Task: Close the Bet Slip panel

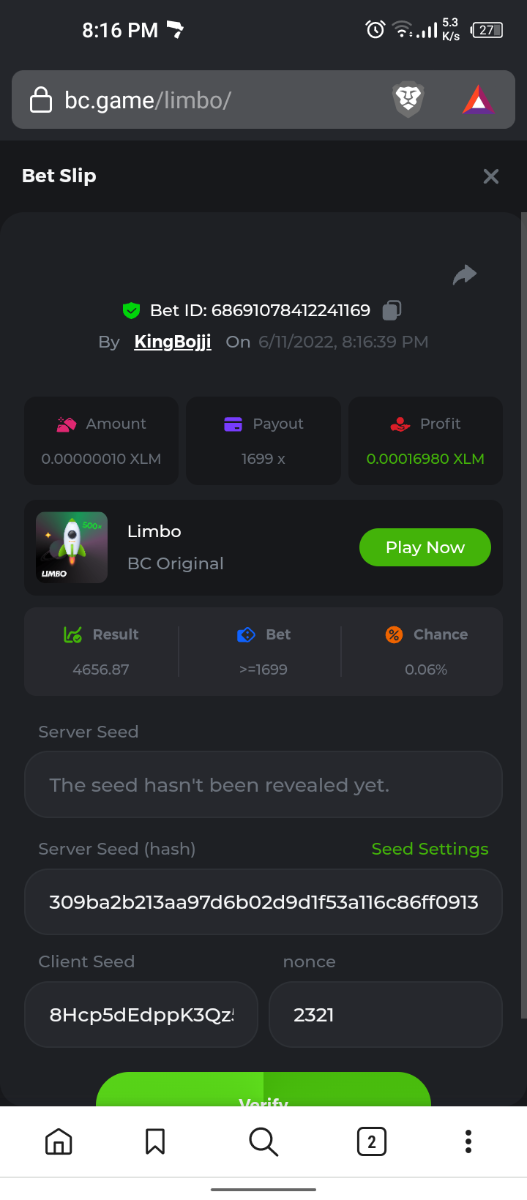Action: [x=491, y=176]
